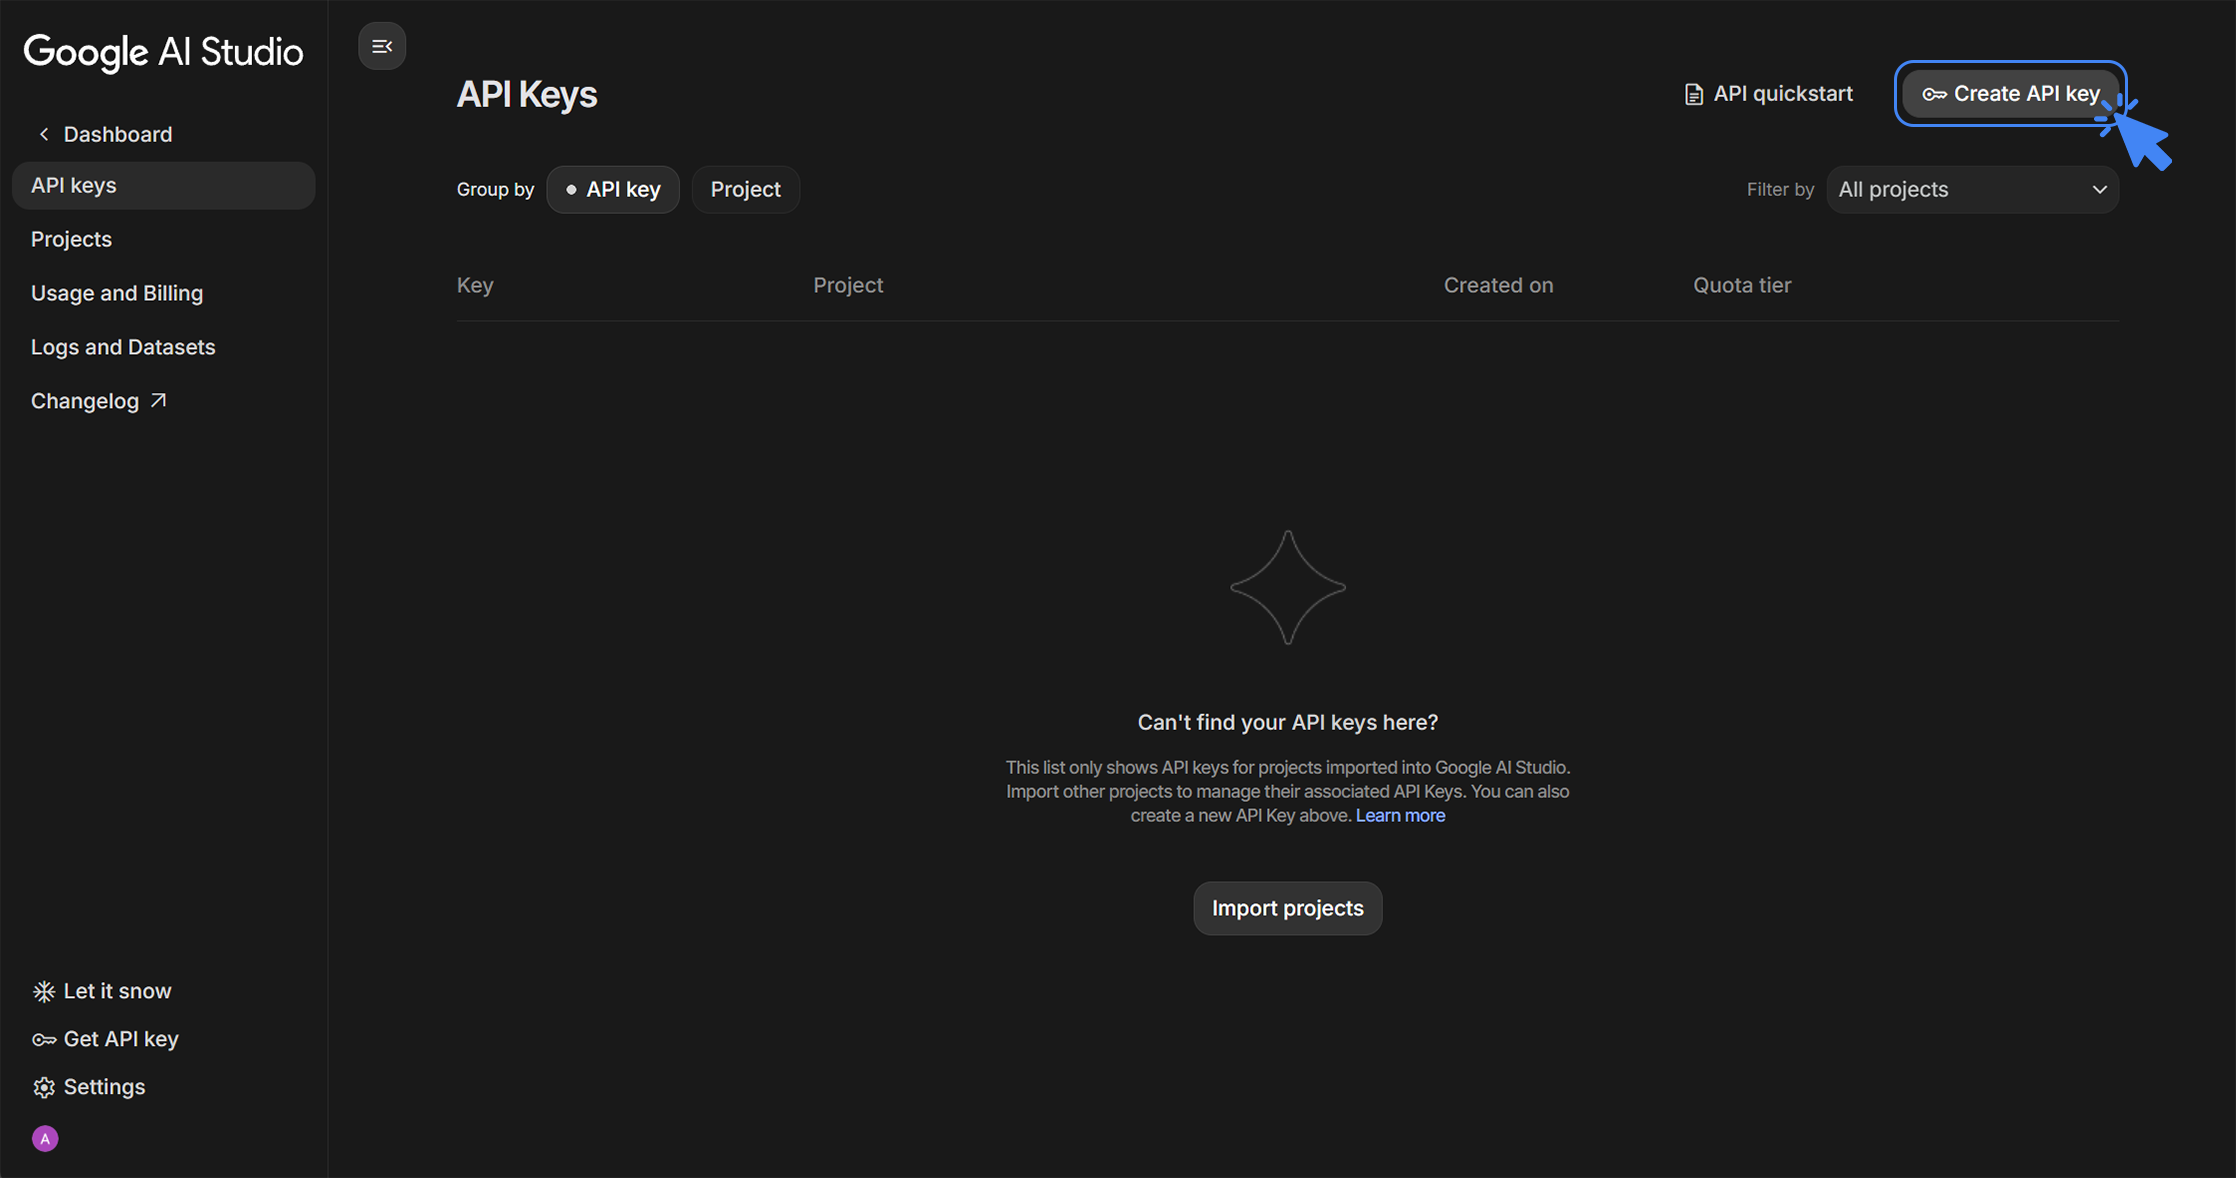Open the Google AI Studio logo home link
The width and height of the screenshot is (2236, 1178).
tap(162, 52)
